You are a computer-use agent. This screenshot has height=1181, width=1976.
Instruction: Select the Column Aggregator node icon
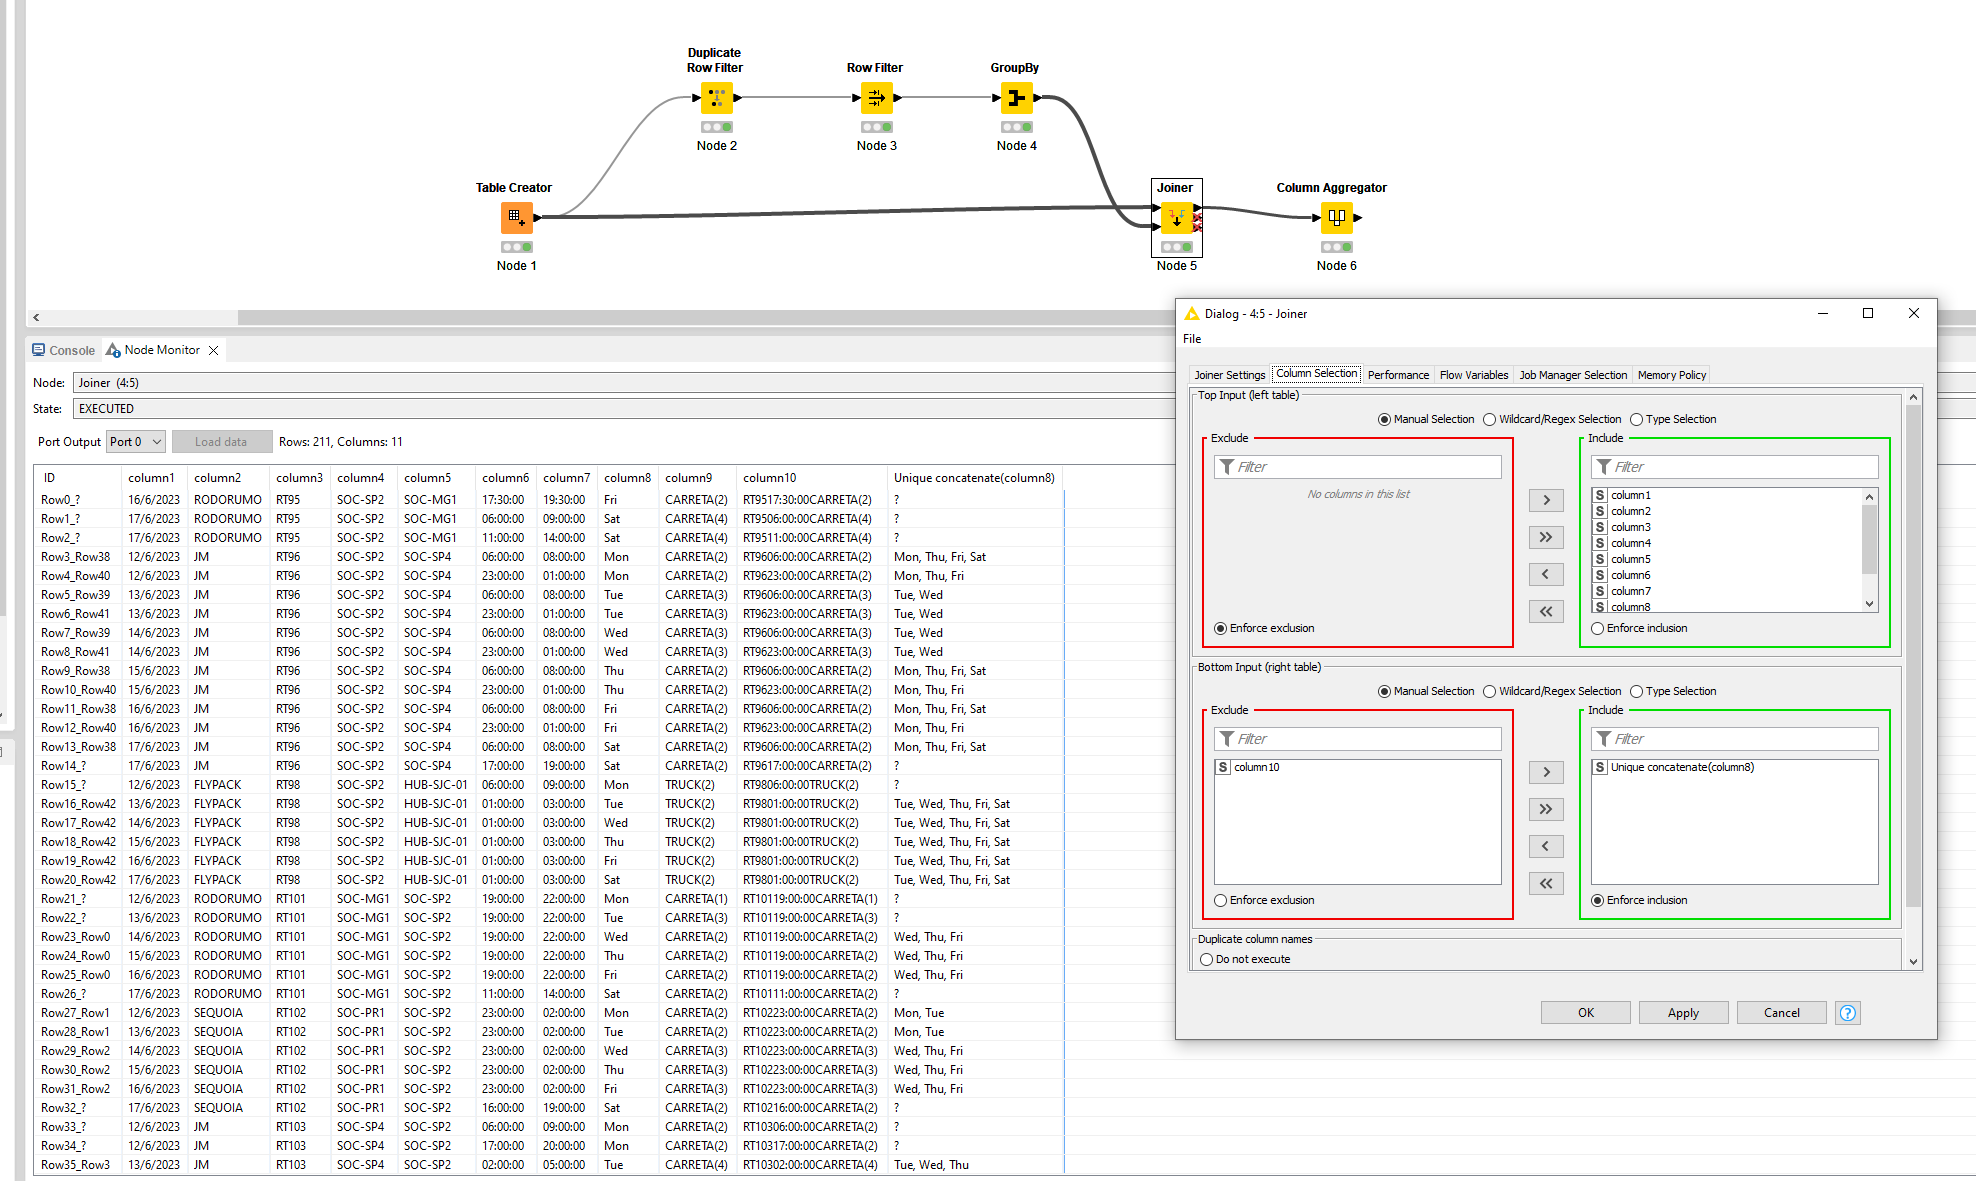(x=1336, y=217)
